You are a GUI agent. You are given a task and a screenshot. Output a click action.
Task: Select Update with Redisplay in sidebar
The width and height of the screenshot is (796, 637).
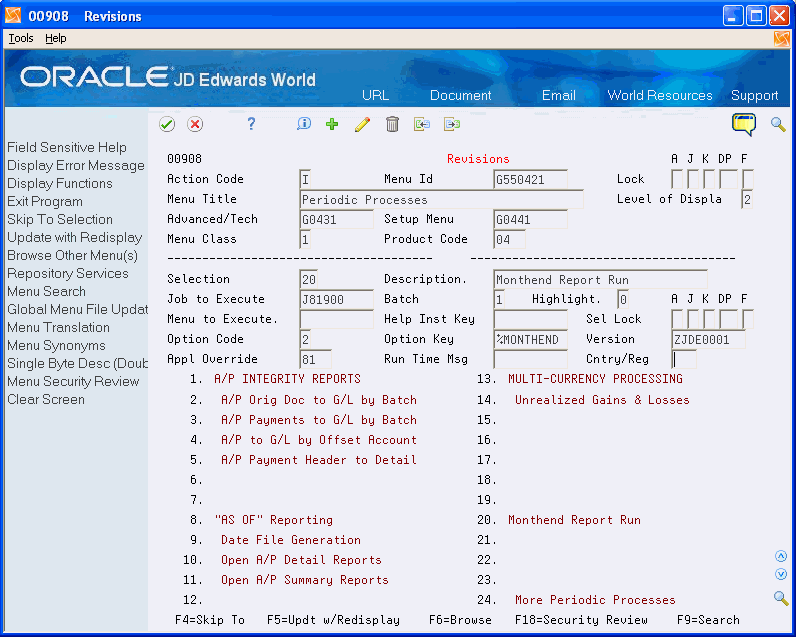pos(75,238)
